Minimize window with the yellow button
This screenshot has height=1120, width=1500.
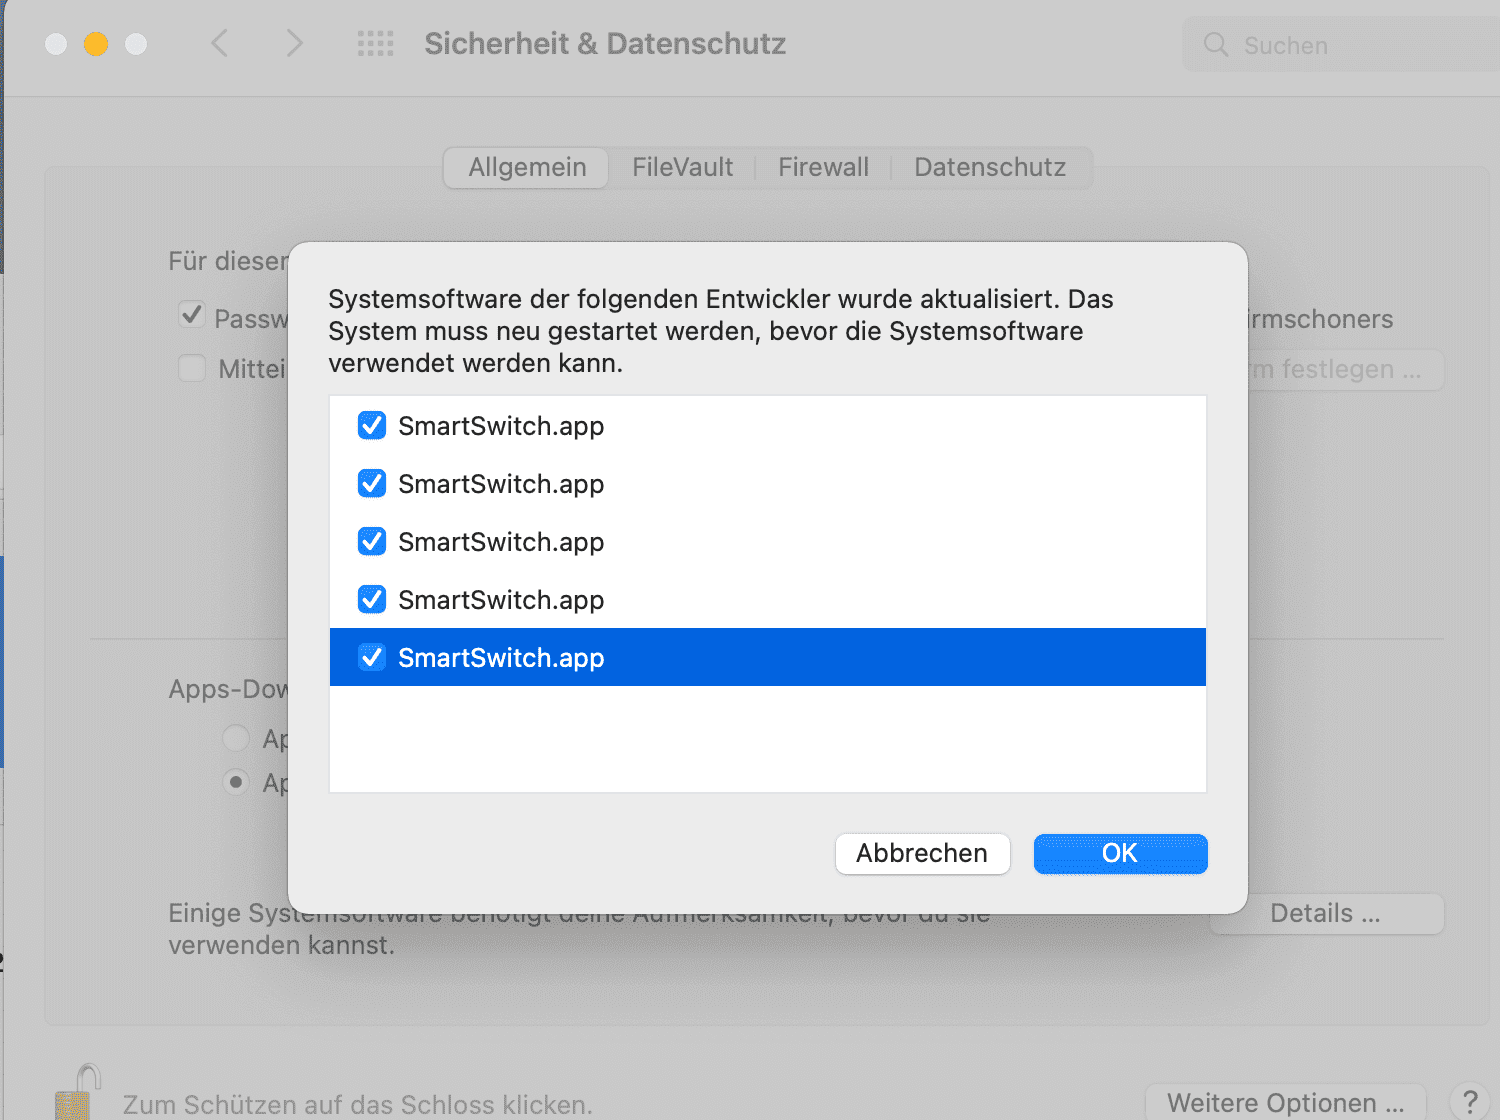coord(96,44)
